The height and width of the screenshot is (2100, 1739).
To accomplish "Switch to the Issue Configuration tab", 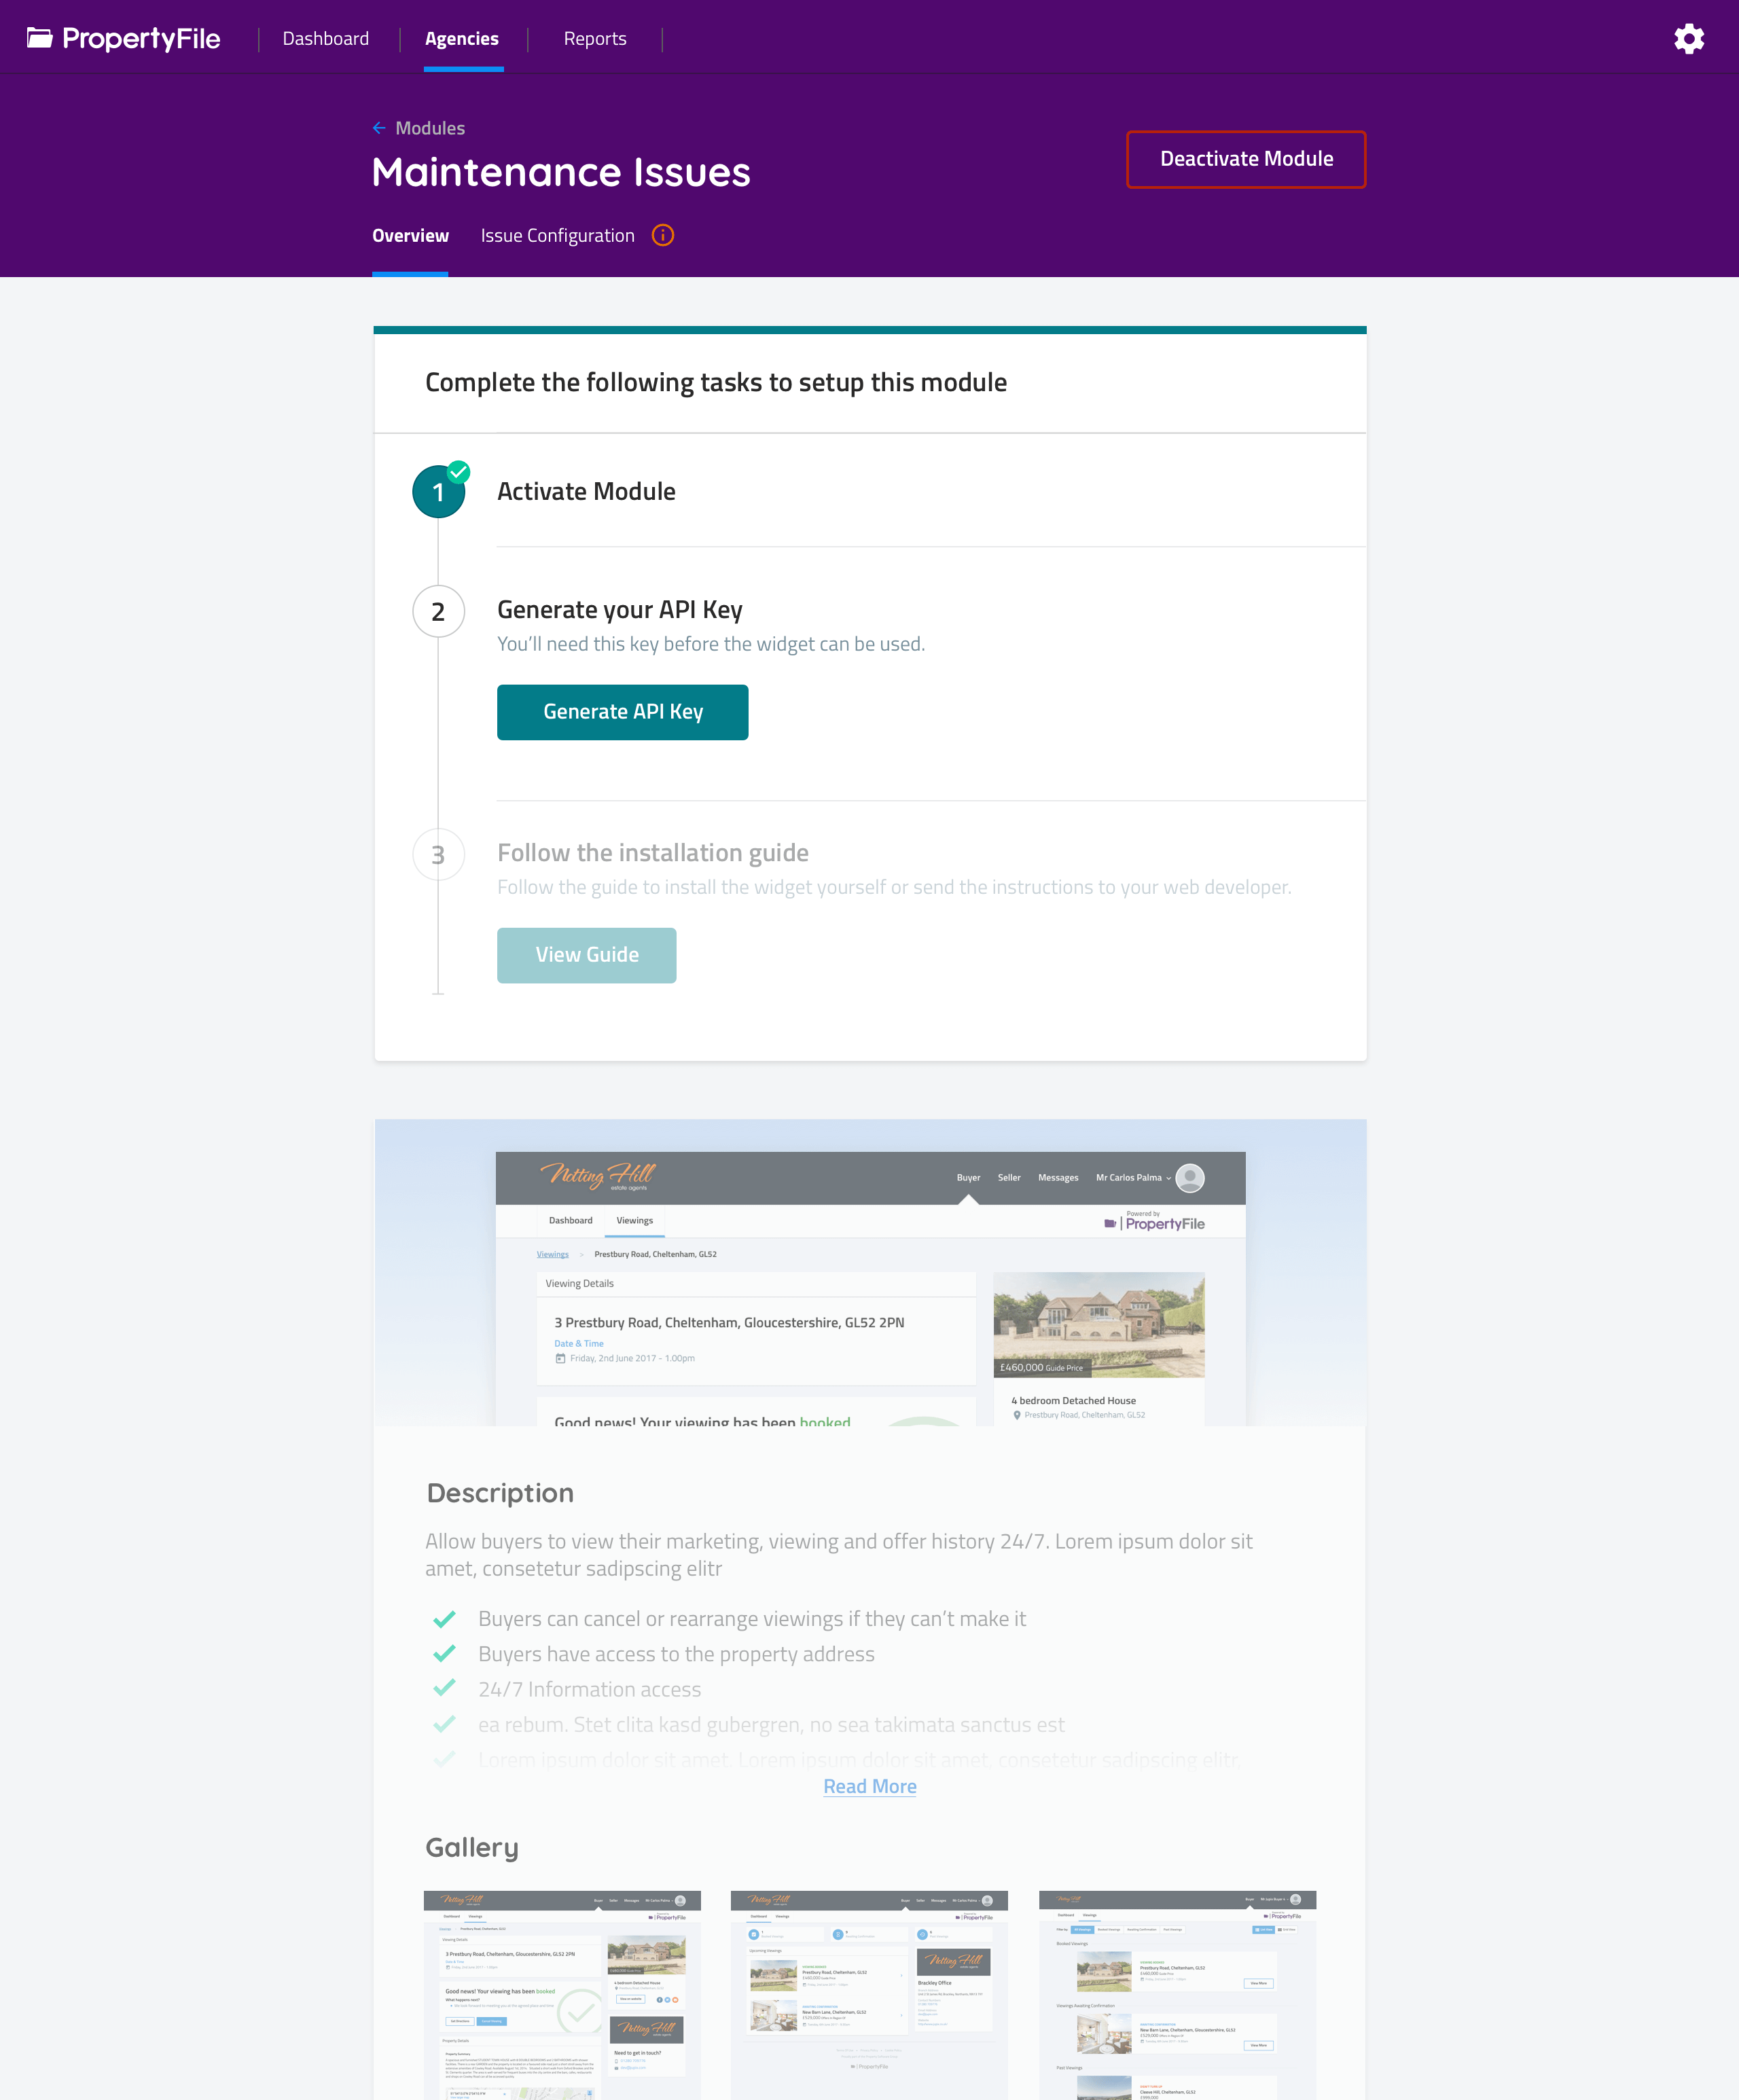I will [x=557, y=236].
